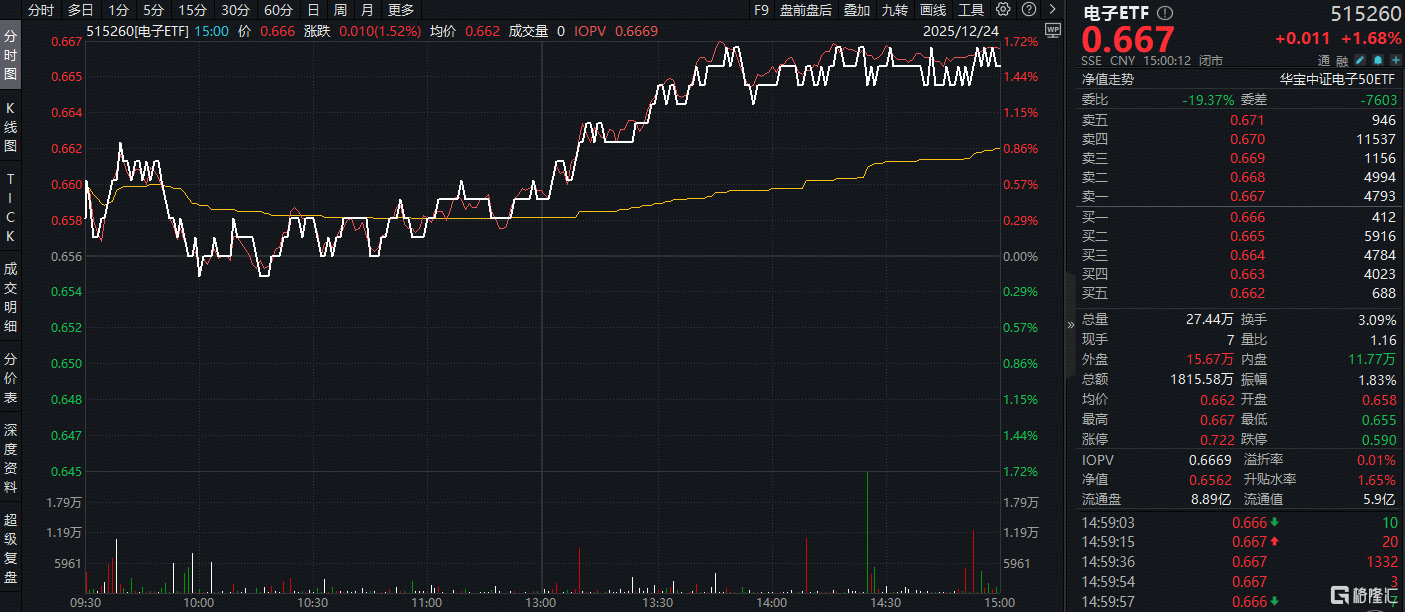Screen dimensions: 1405x612
Task: Switch to the 15分 period tab
Action: pos(192,10)
